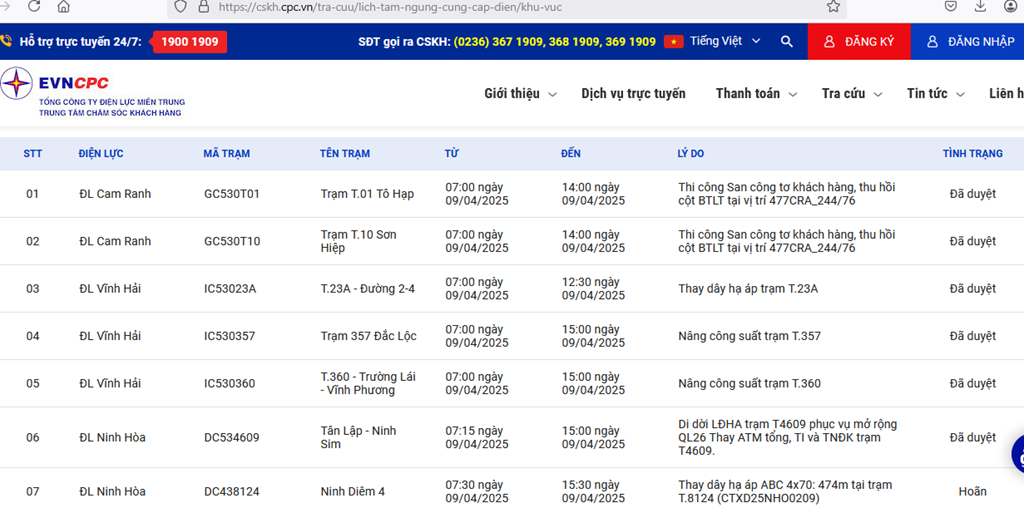This screenshot has height=508, width=1024.
Task: Bookmark this page with the star icon
Action: 833,6
